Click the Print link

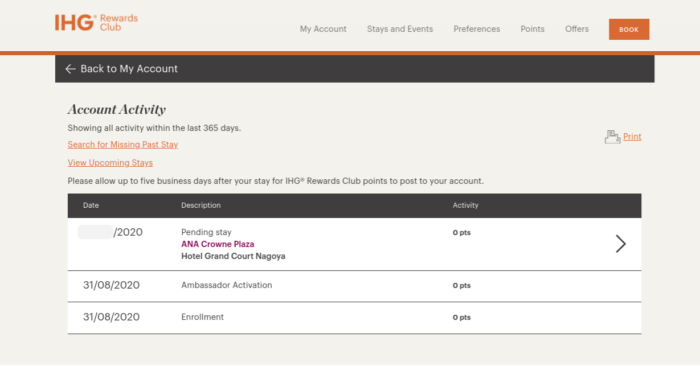tap(632, 137)
